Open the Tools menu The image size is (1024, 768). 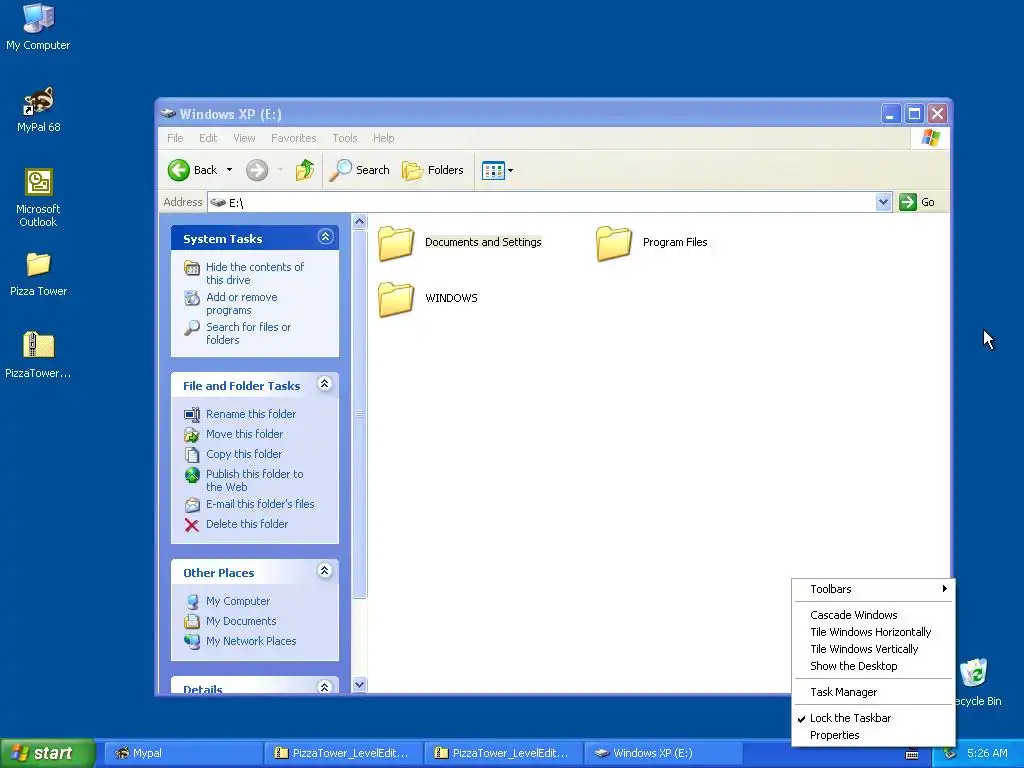click(345, 138)
